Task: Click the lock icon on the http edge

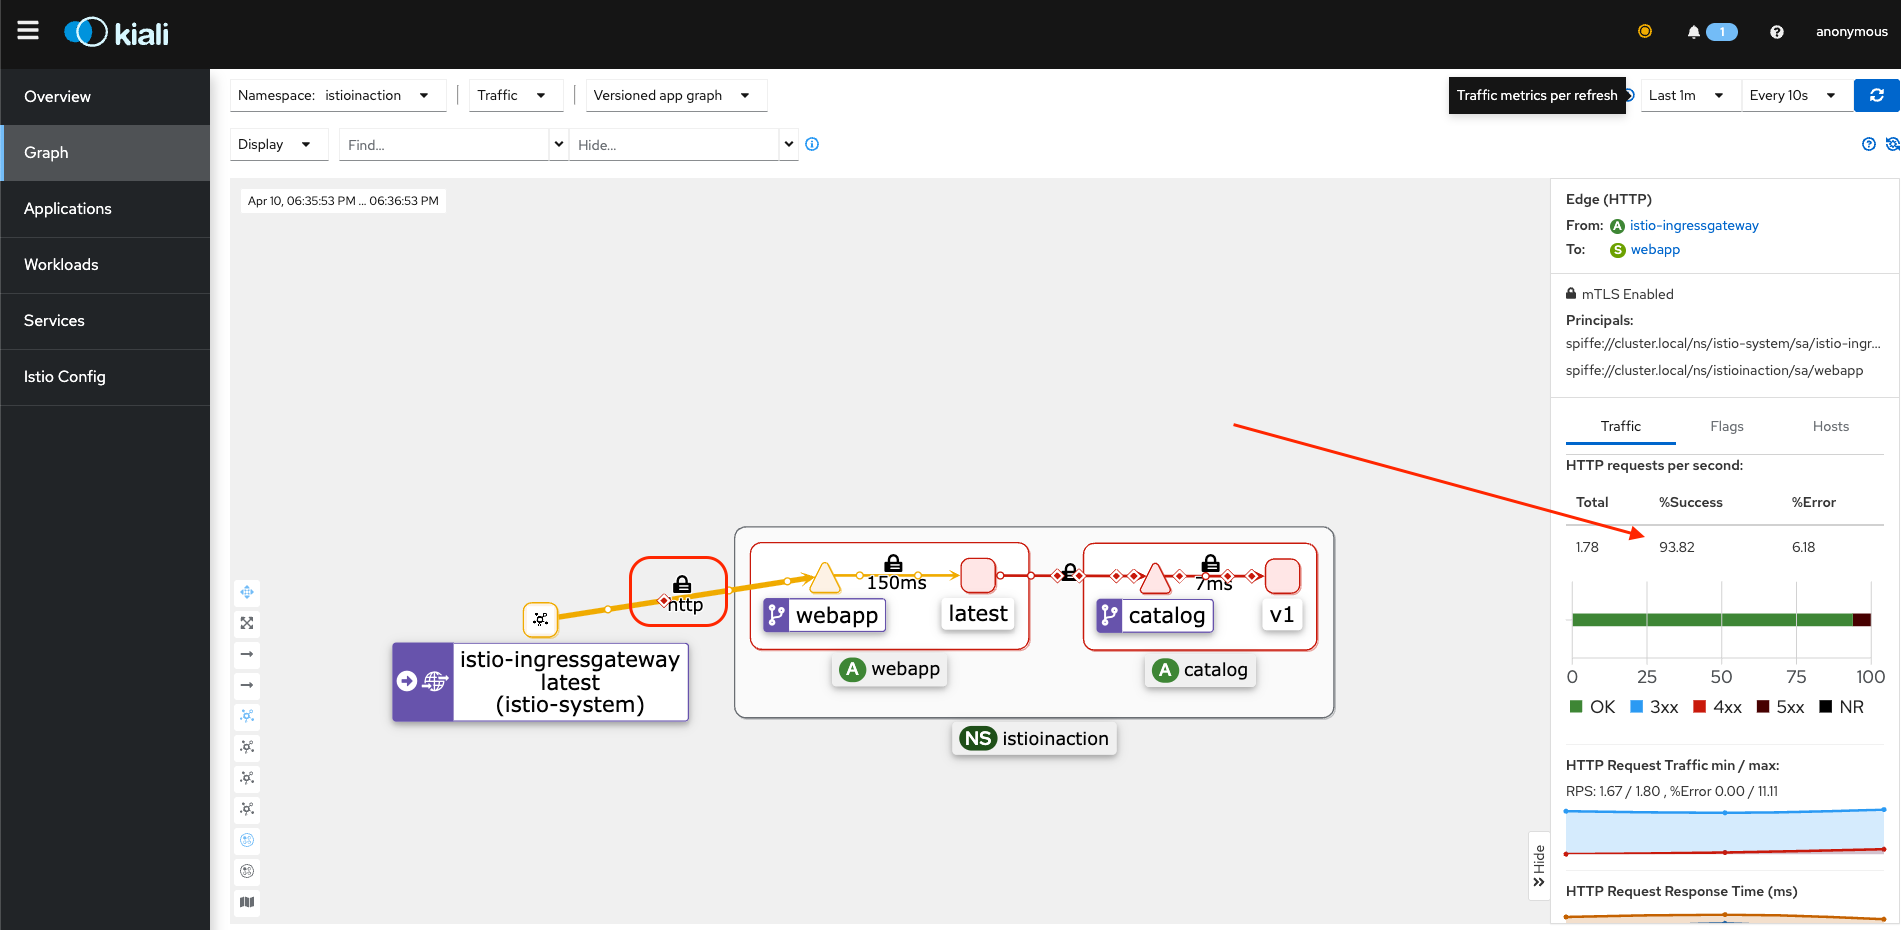Action: (682, 584)
